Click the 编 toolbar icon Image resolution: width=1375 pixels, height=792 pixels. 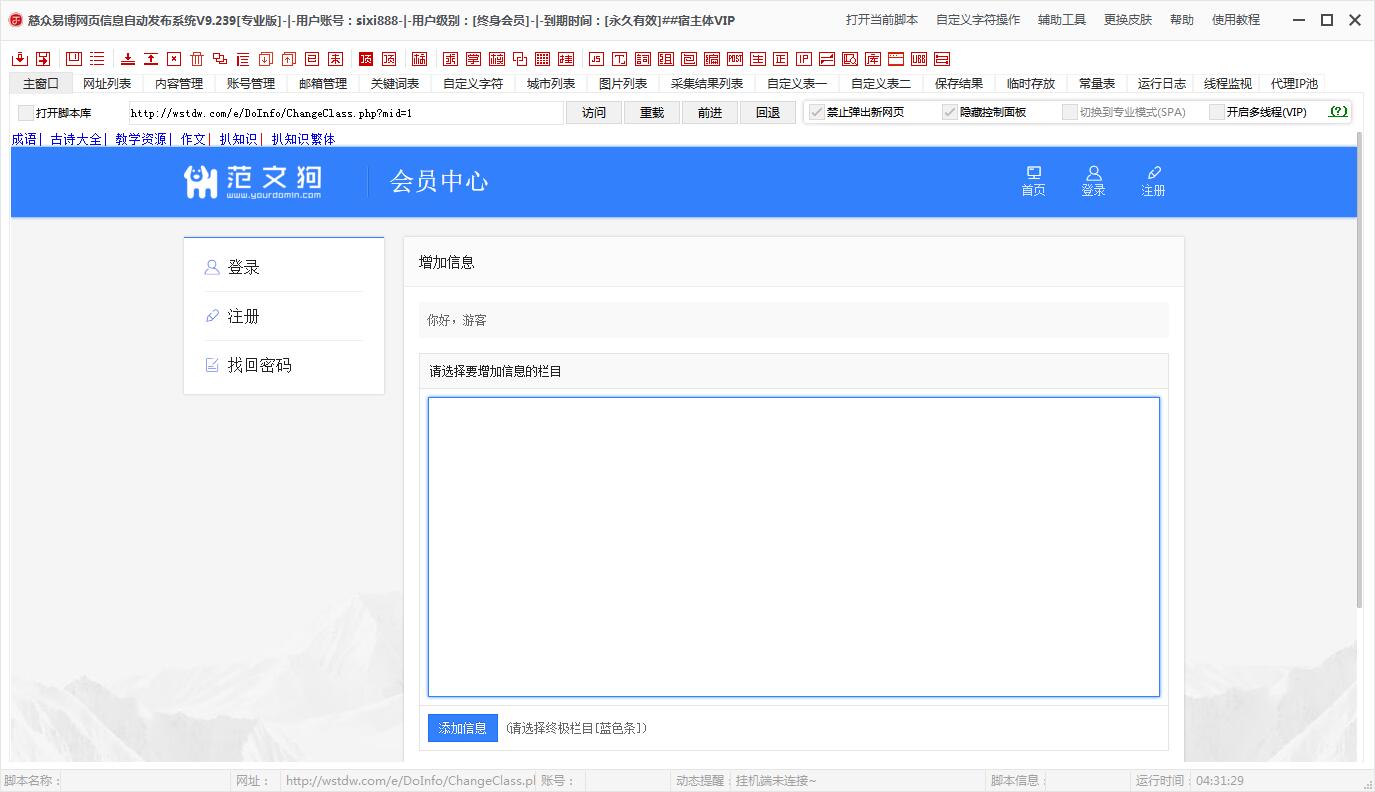[712, 59]
